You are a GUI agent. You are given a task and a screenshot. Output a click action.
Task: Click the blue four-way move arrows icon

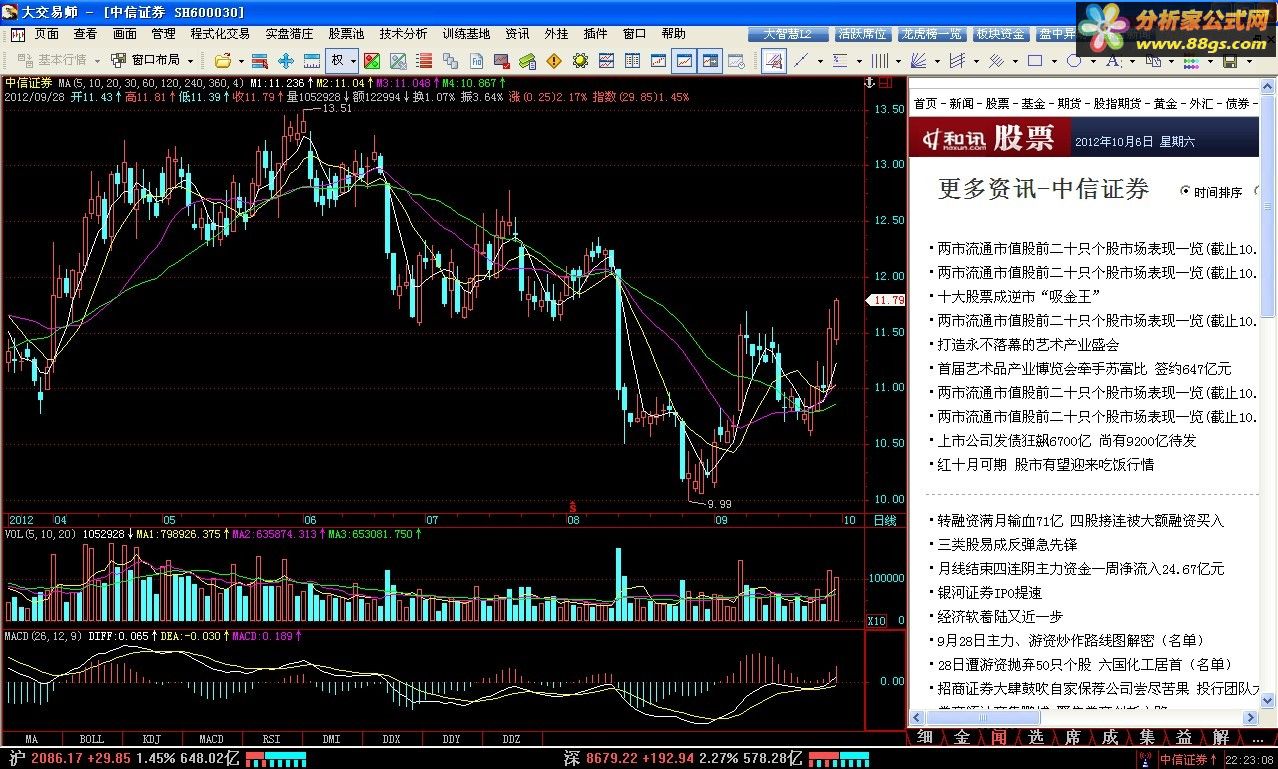click(286, 60)
